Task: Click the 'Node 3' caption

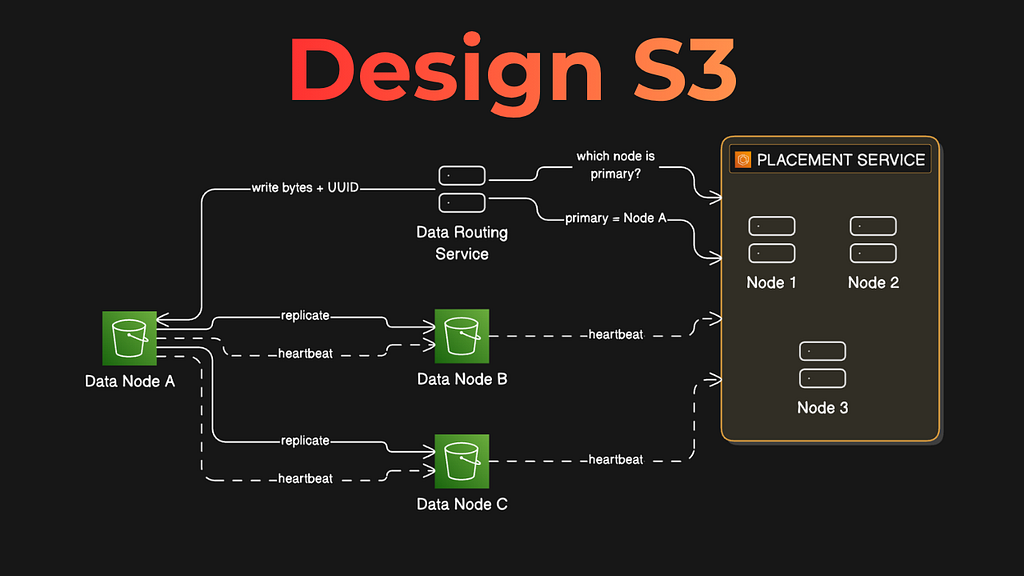Action: click(x=822, y=408)
